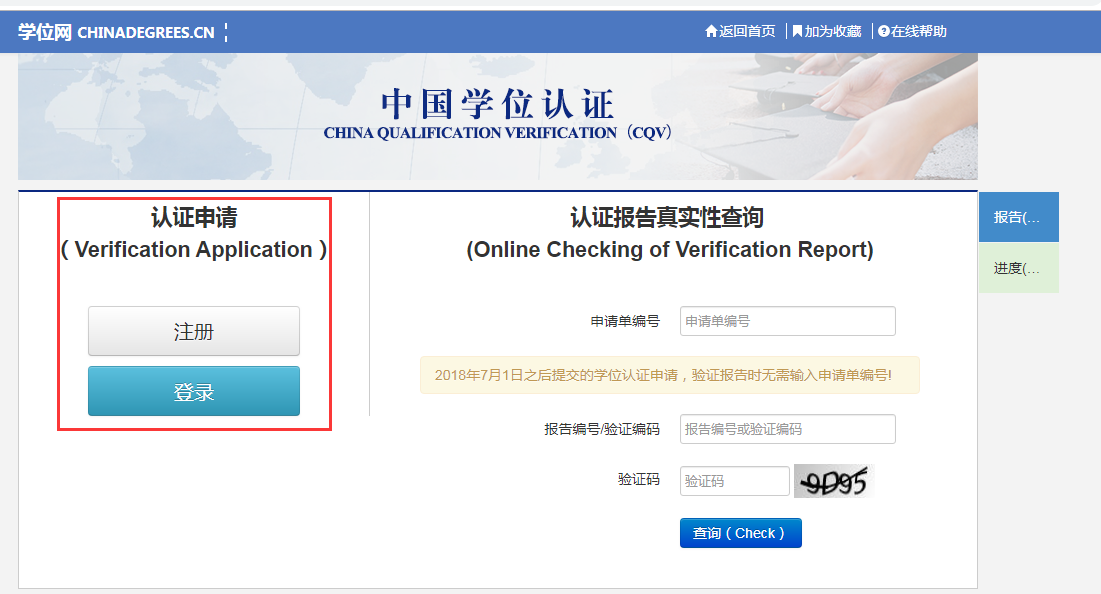Click the 申请单编号 field label
The height and width of the screenshot is (594, 1101).
click(x=625, y=321)
